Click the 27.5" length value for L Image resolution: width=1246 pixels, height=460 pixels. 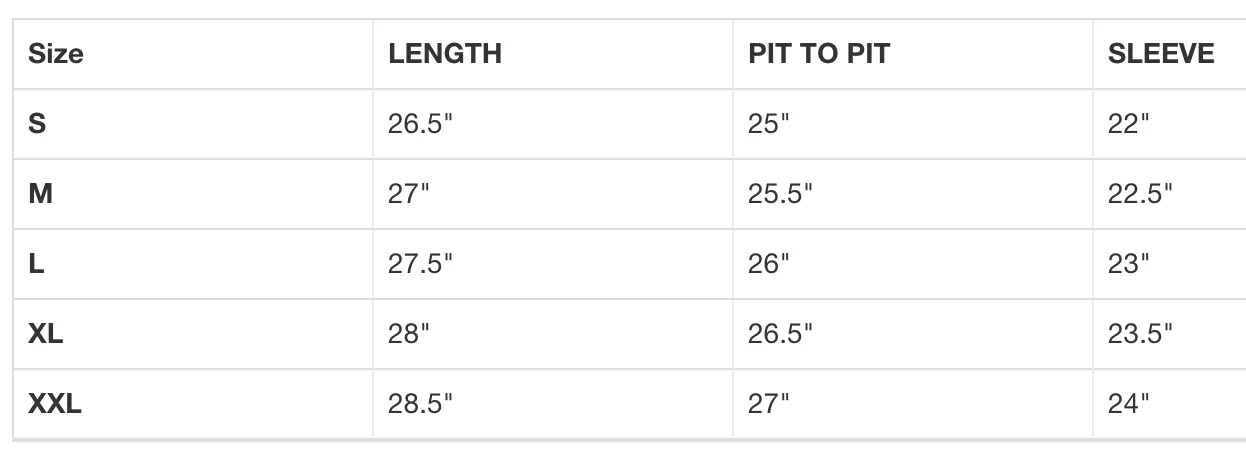click(420, 264)
